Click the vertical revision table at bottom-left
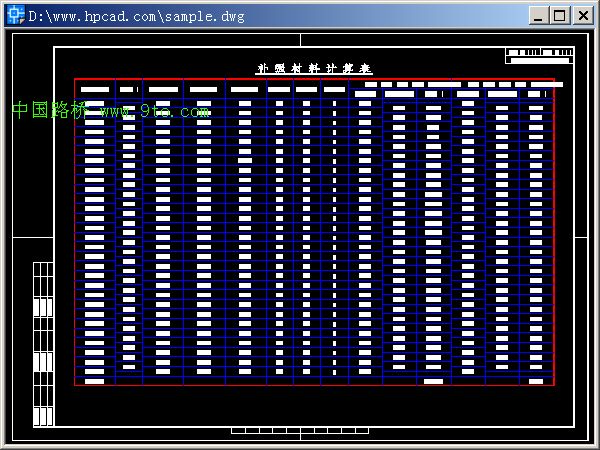600x450 pixels. click(43, 344)
